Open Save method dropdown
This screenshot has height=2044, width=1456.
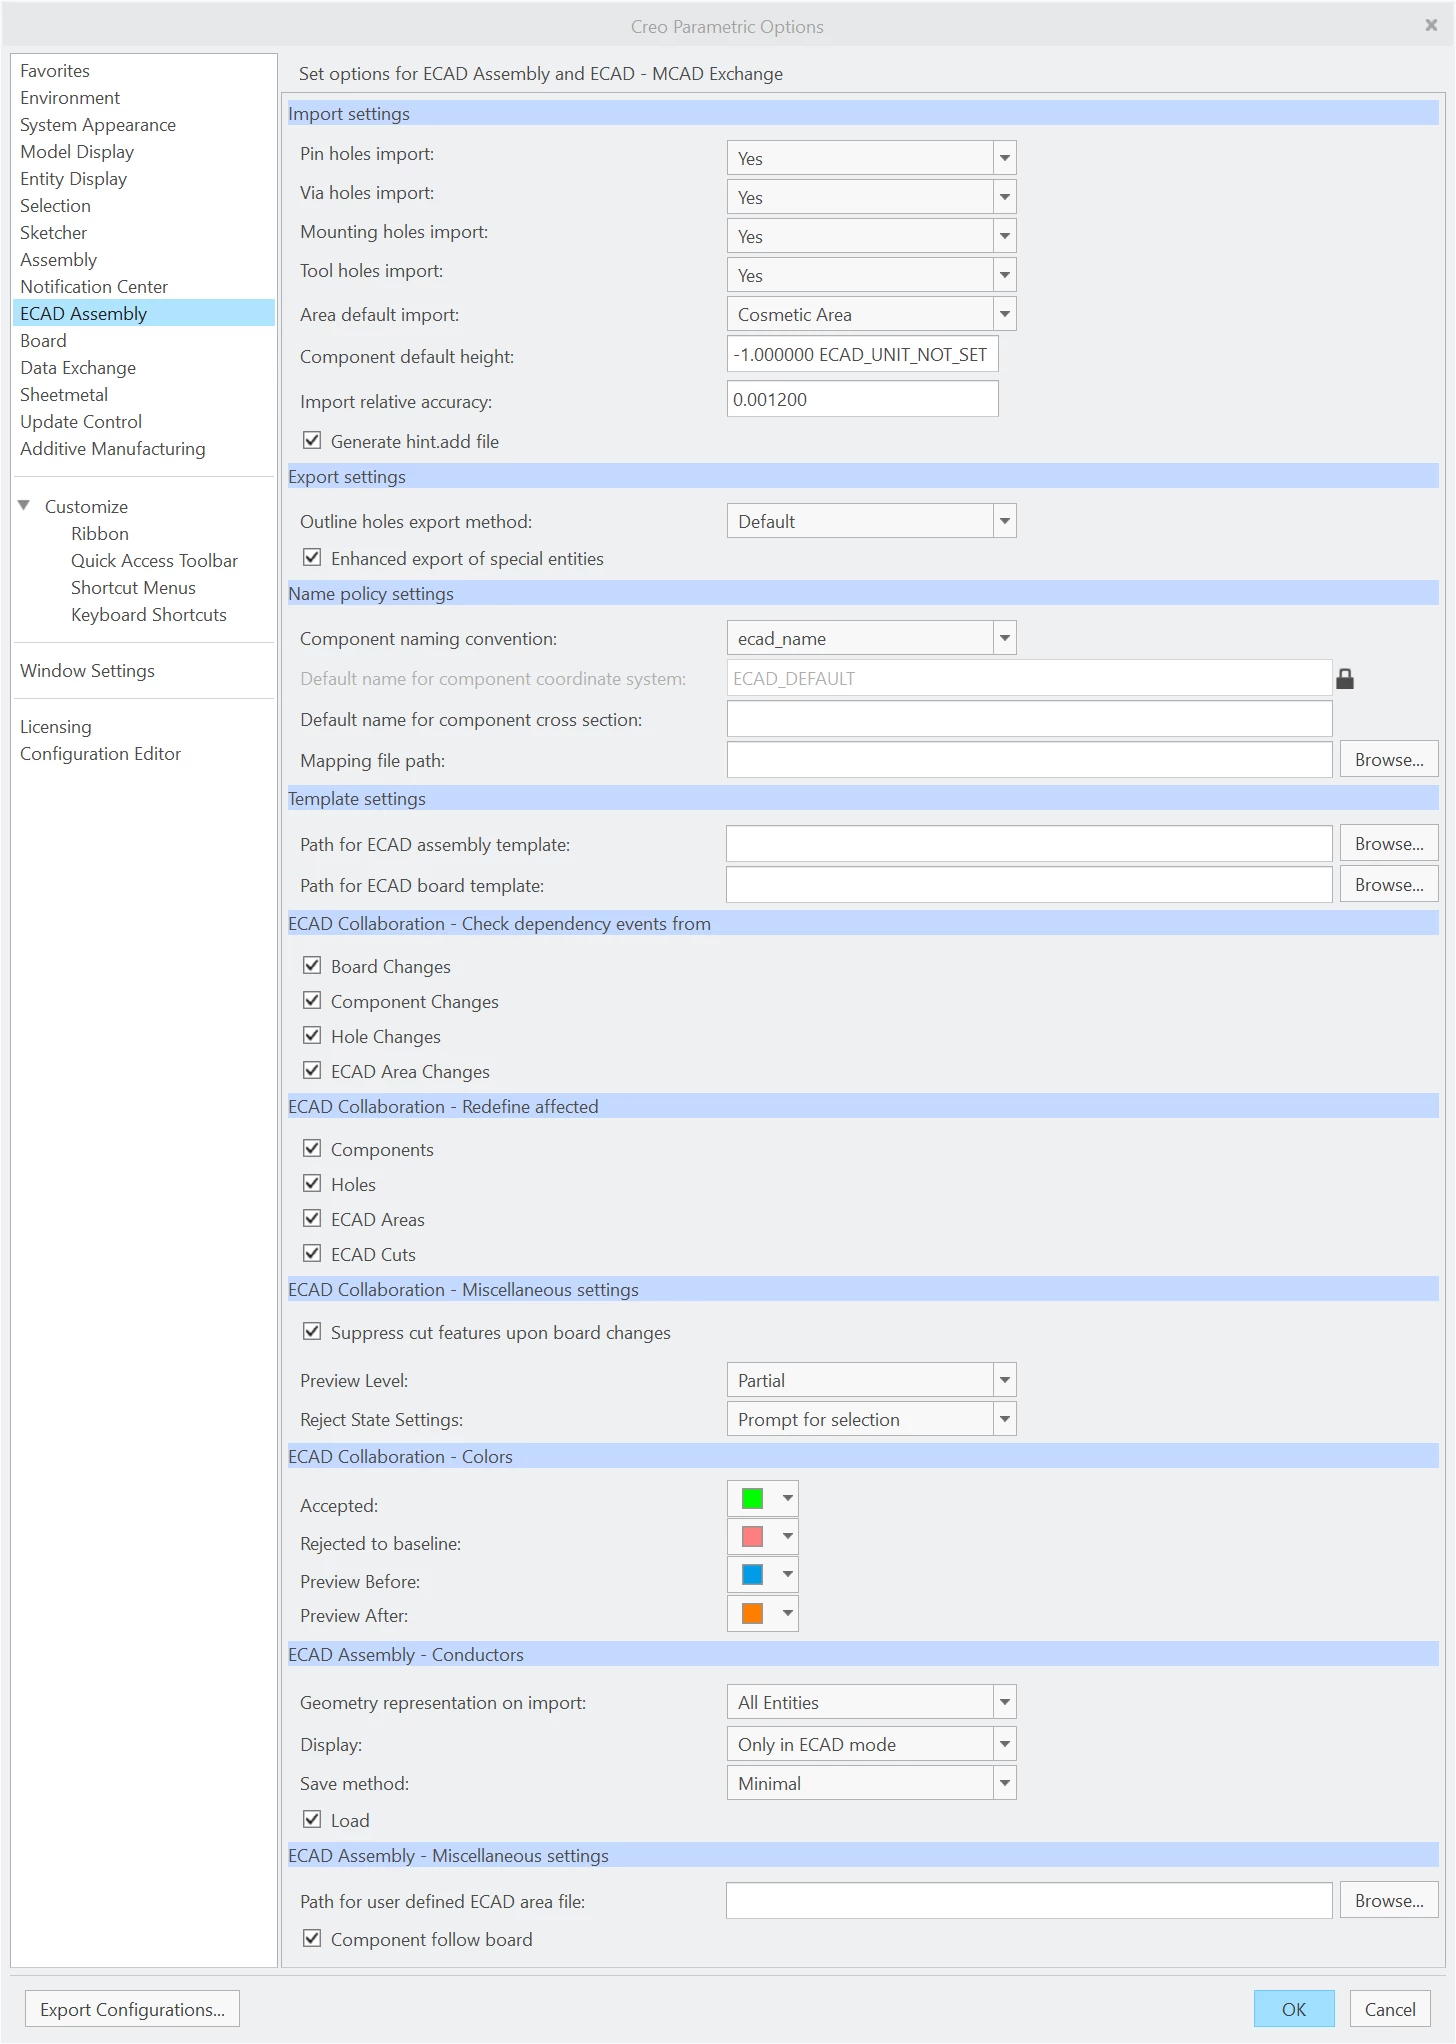click(871, 1783)
